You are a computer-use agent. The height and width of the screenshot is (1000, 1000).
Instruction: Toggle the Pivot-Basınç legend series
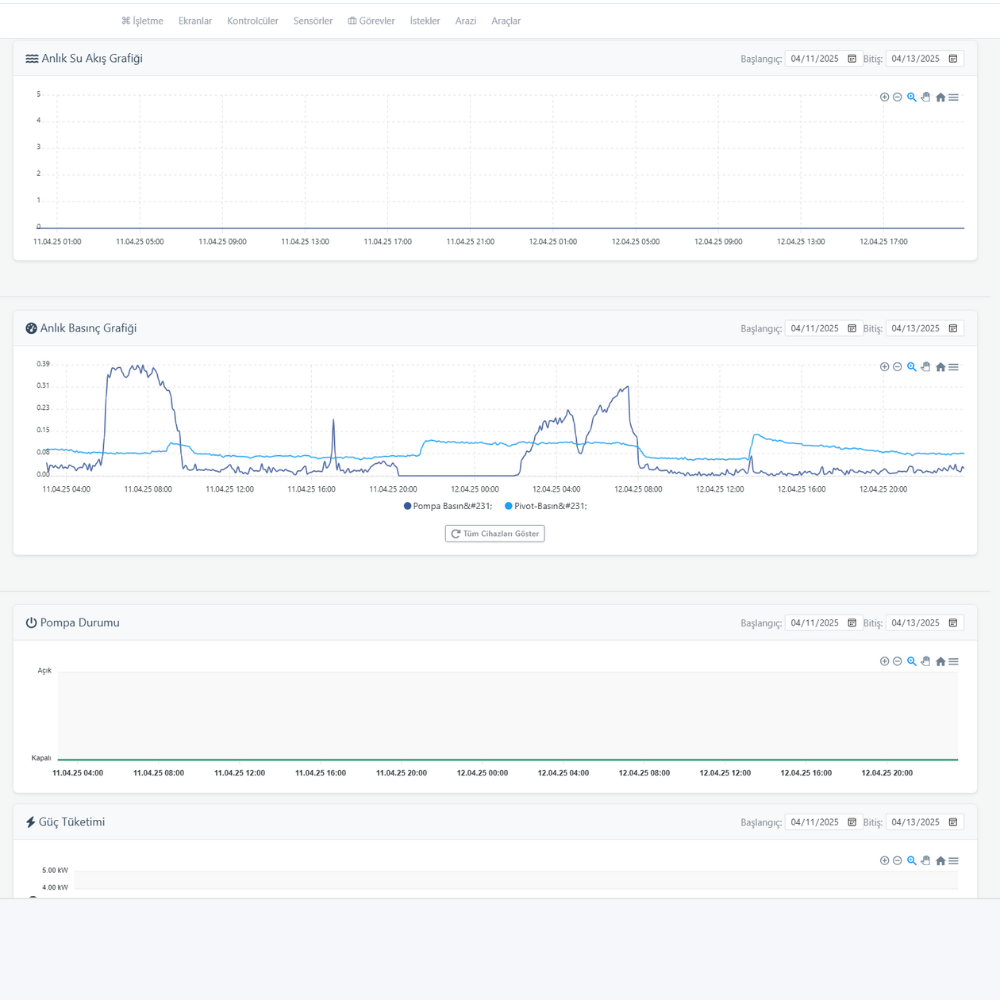coord(546,506)
